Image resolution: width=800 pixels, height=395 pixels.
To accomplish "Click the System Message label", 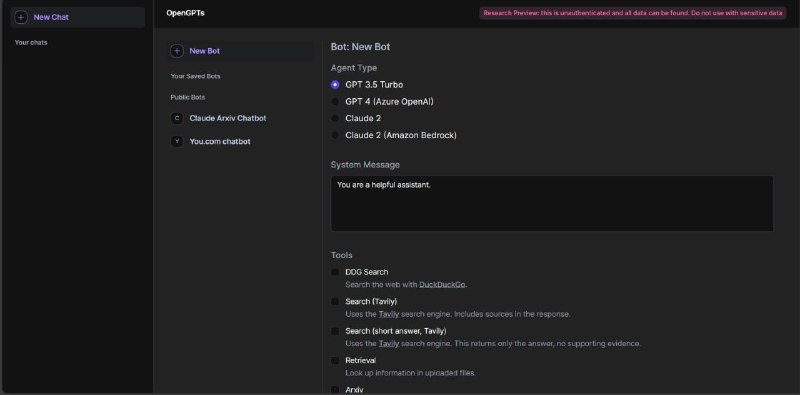I will [x=365, y=165].
